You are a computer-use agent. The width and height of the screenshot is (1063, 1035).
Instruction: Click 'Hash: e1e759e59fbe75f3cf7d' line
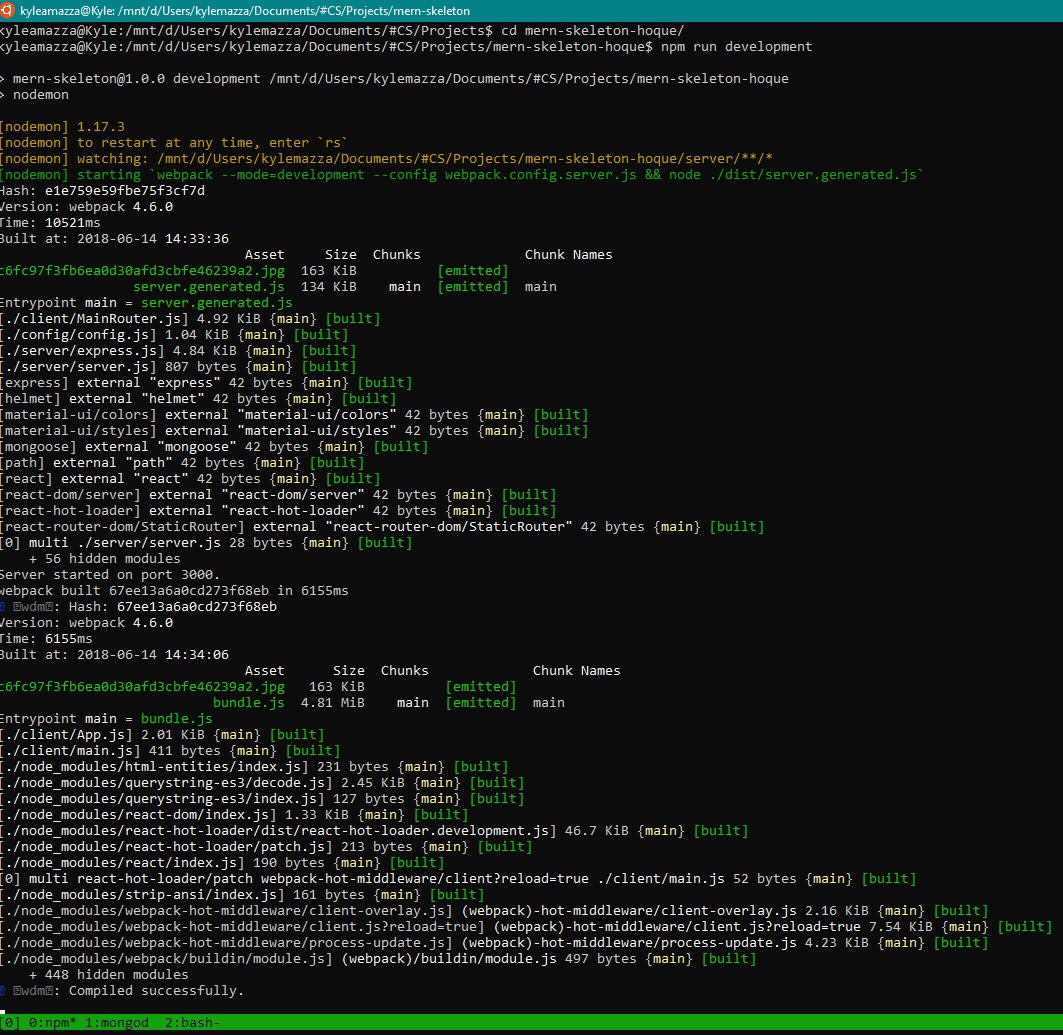(x=102, y=190)
